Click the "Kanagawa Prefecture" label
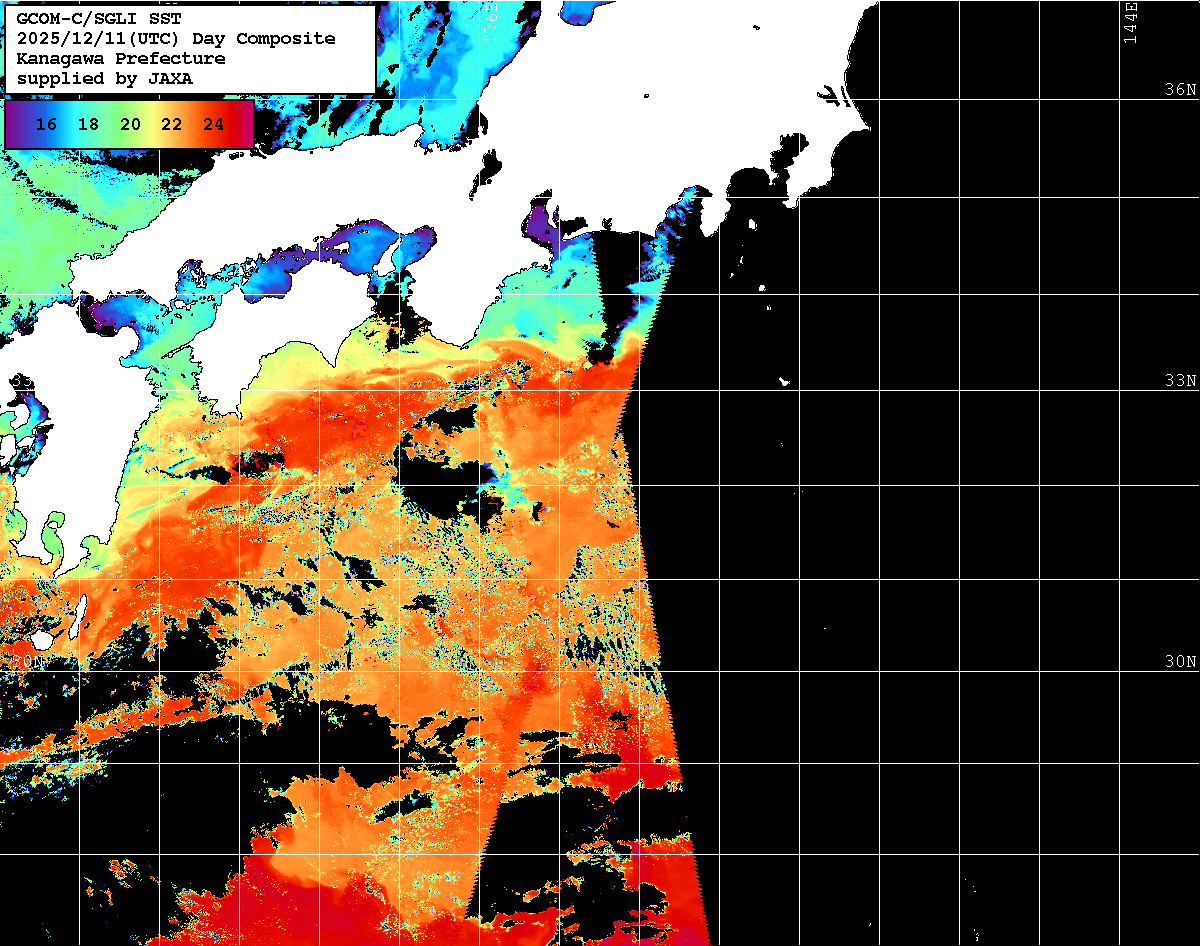This screenshot has width=1200, height=946. coord(121,58)
